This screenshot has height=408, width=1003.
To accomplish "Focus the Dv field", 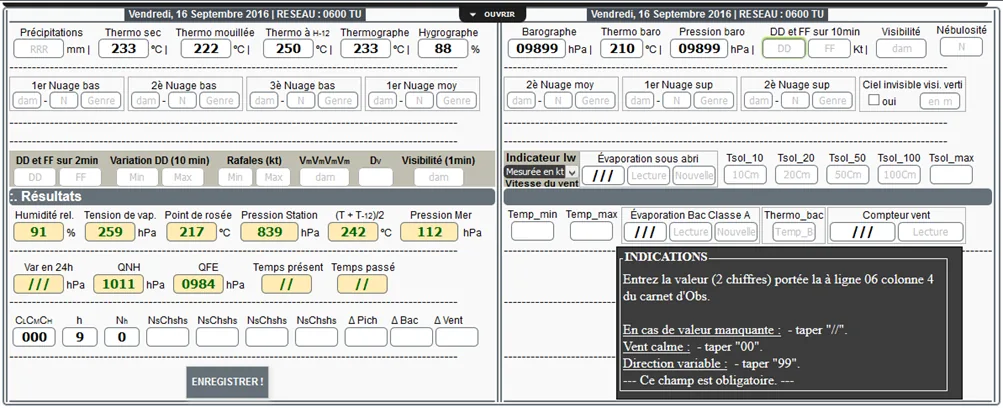I will pos(375,177).
